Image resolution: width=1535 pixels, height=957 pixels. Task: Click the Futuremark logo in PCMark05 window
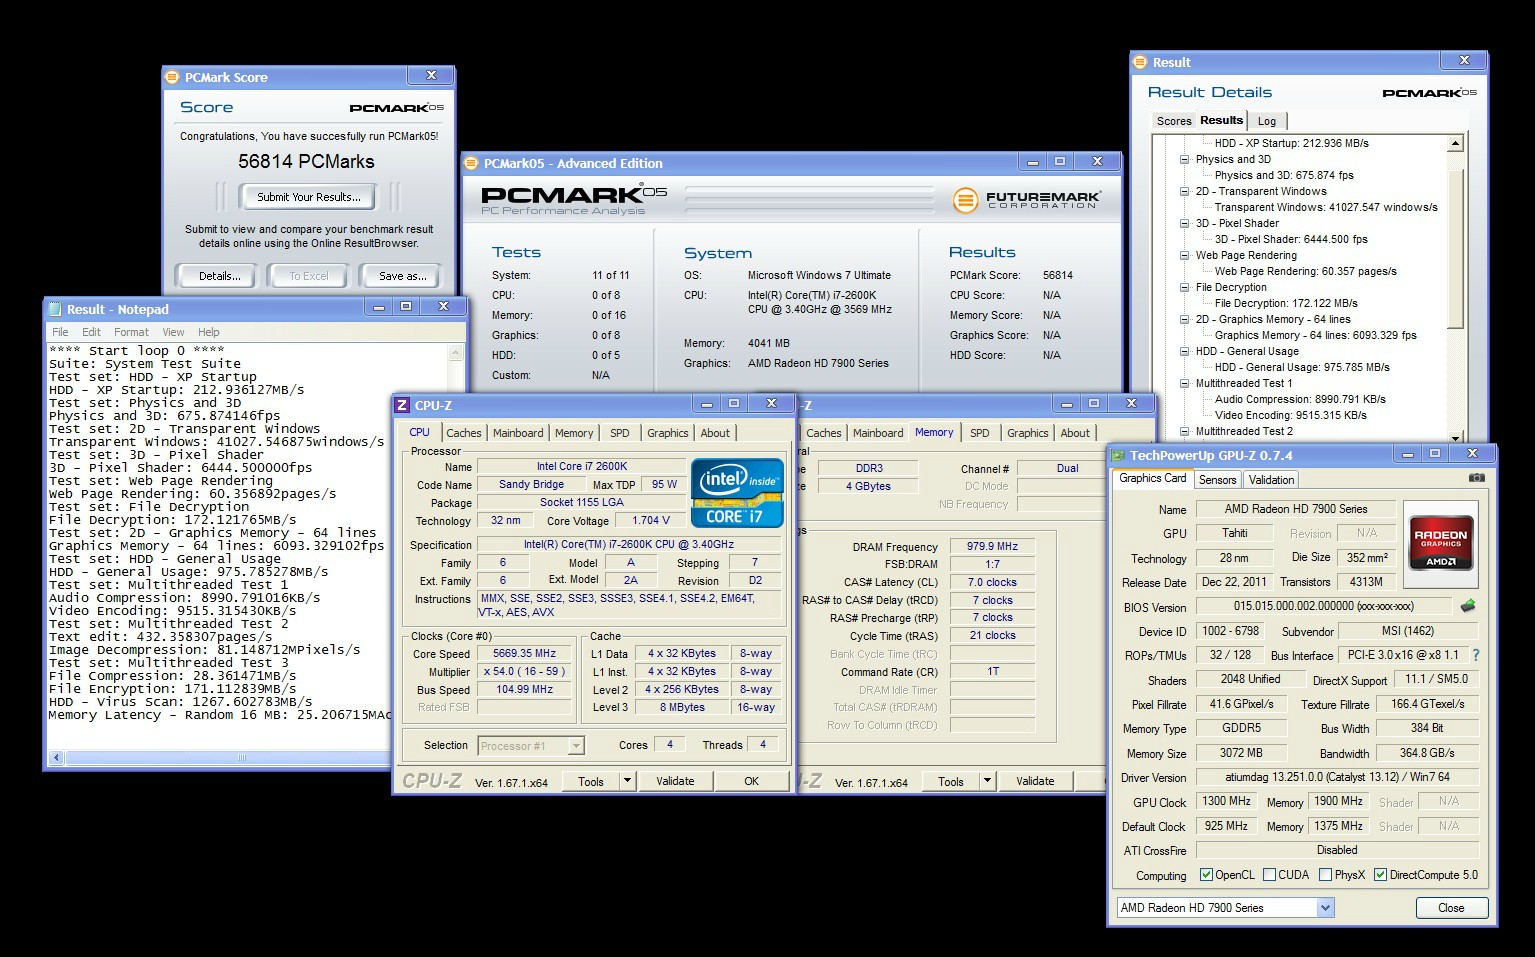pyautogui.click(x=1027, y=199)
